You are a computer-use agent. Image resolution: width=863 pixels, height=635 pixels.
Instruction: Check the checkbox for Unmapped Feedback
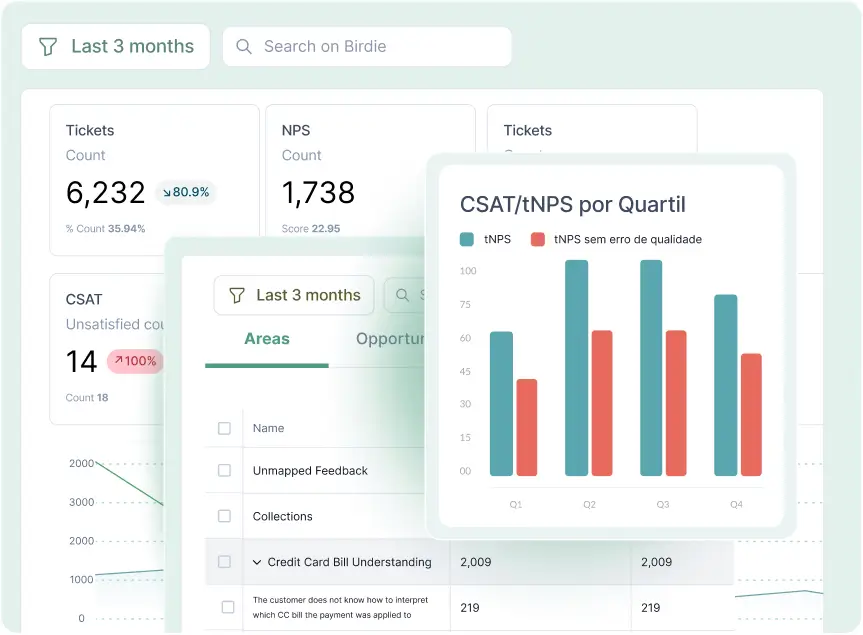point(224,471)
